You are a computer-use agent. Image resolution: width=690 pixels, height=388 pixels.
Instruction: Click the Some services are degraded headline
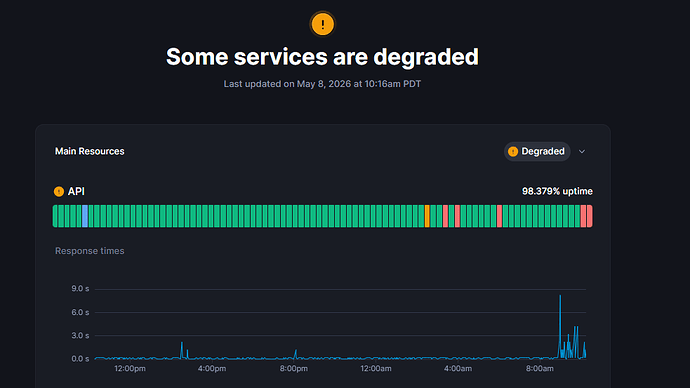click(x=322, y=57)
